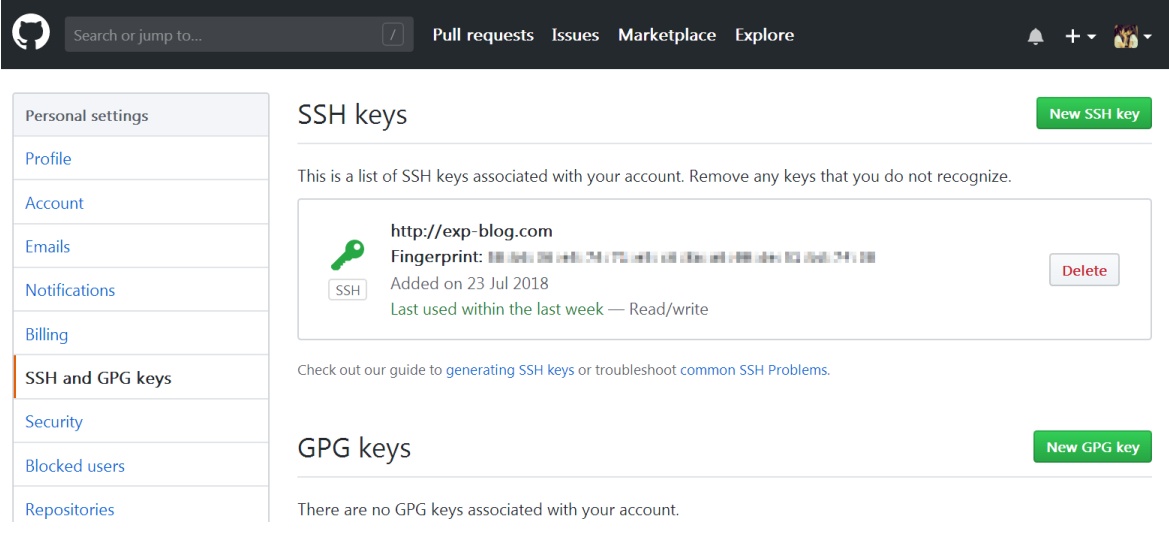Focus the Search or jump to field
Image resolution: width=1169 pixels, height=534 pixels.
239,35
